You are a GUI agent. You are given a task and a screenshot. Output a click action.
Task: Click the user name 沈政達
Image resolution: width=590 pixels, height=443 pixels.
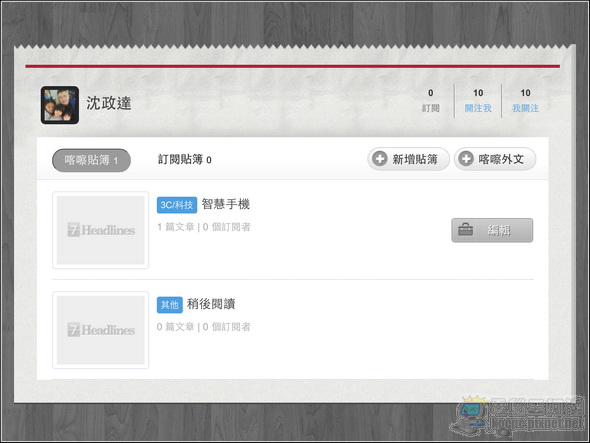tap(109, 103)
